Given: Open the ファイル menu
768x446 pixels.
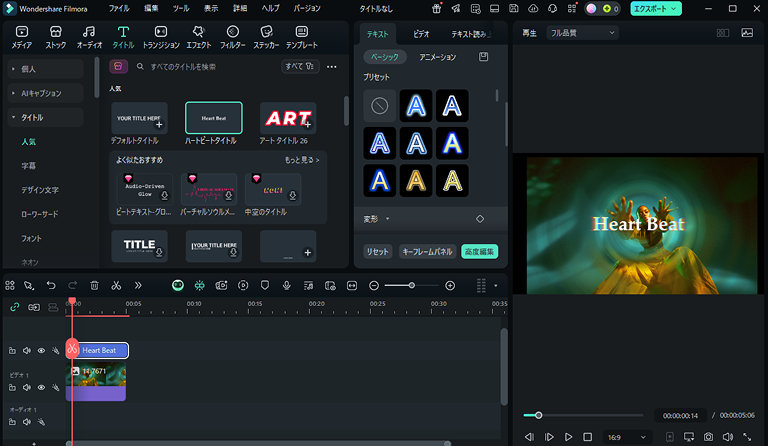Looking at the screenshot, I should pos(119,8).
